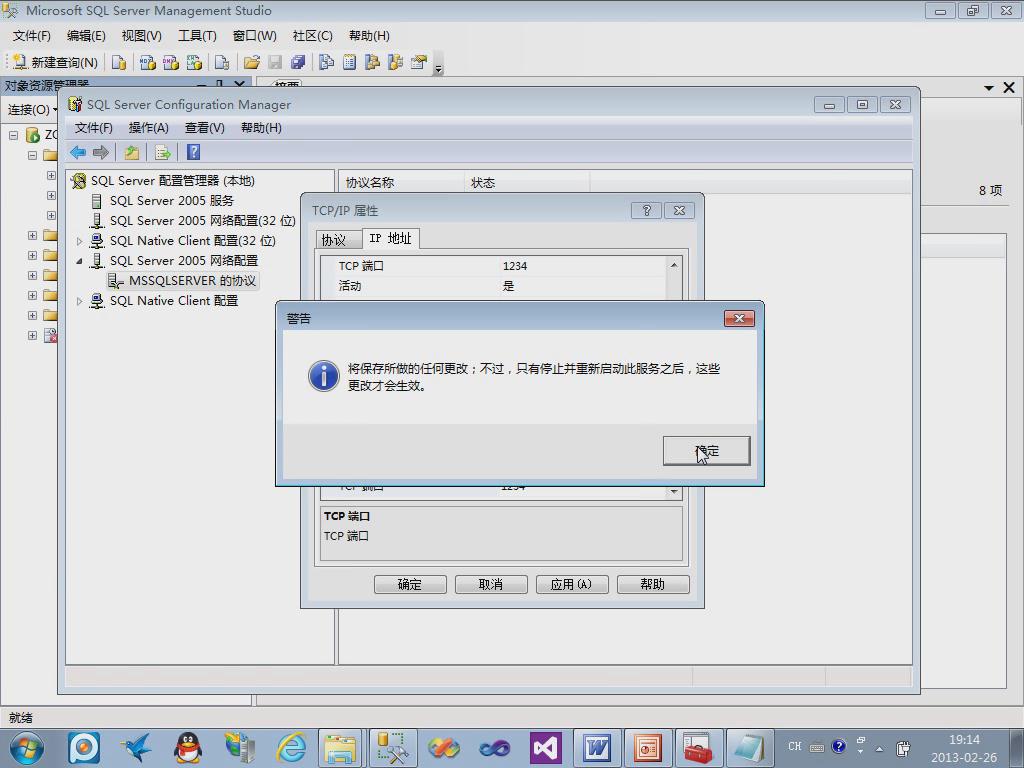Click the DMX query icon in SSMS toolbar
Screen dimensions: 1024x768
click(170, 62)
